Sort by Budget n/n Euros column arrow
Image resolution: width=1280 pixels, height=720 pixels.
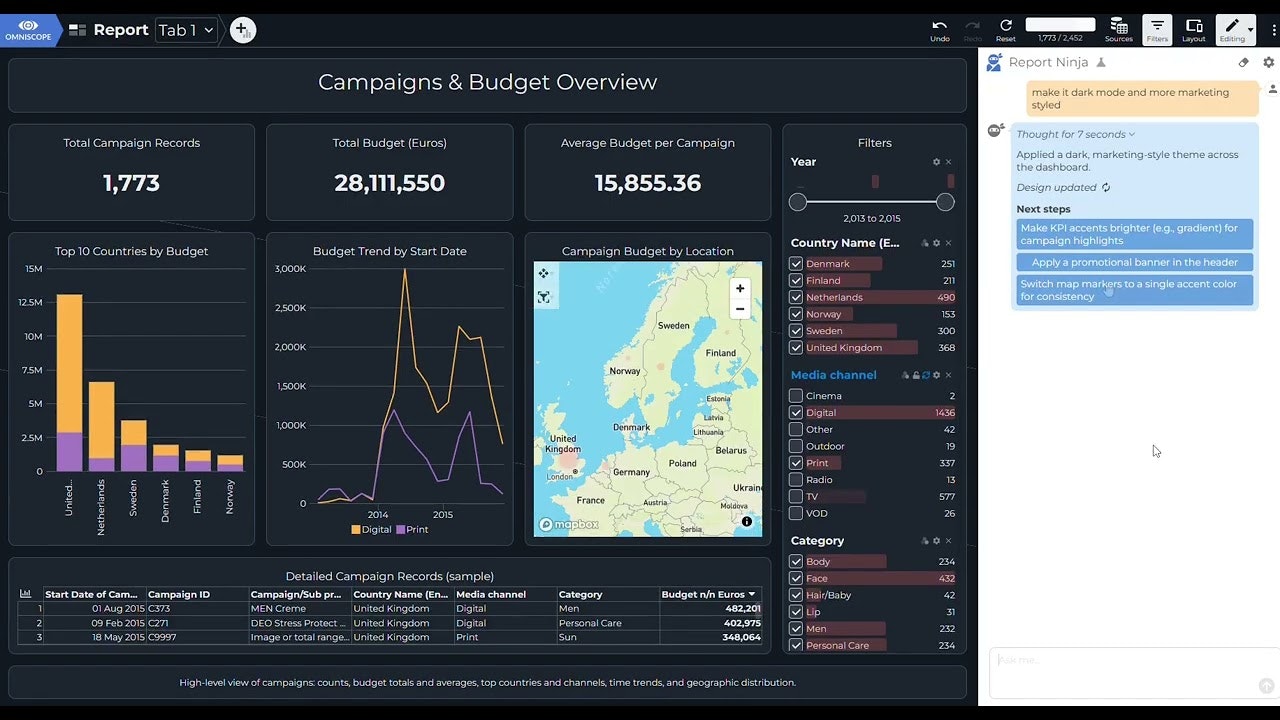coord(752,594)
